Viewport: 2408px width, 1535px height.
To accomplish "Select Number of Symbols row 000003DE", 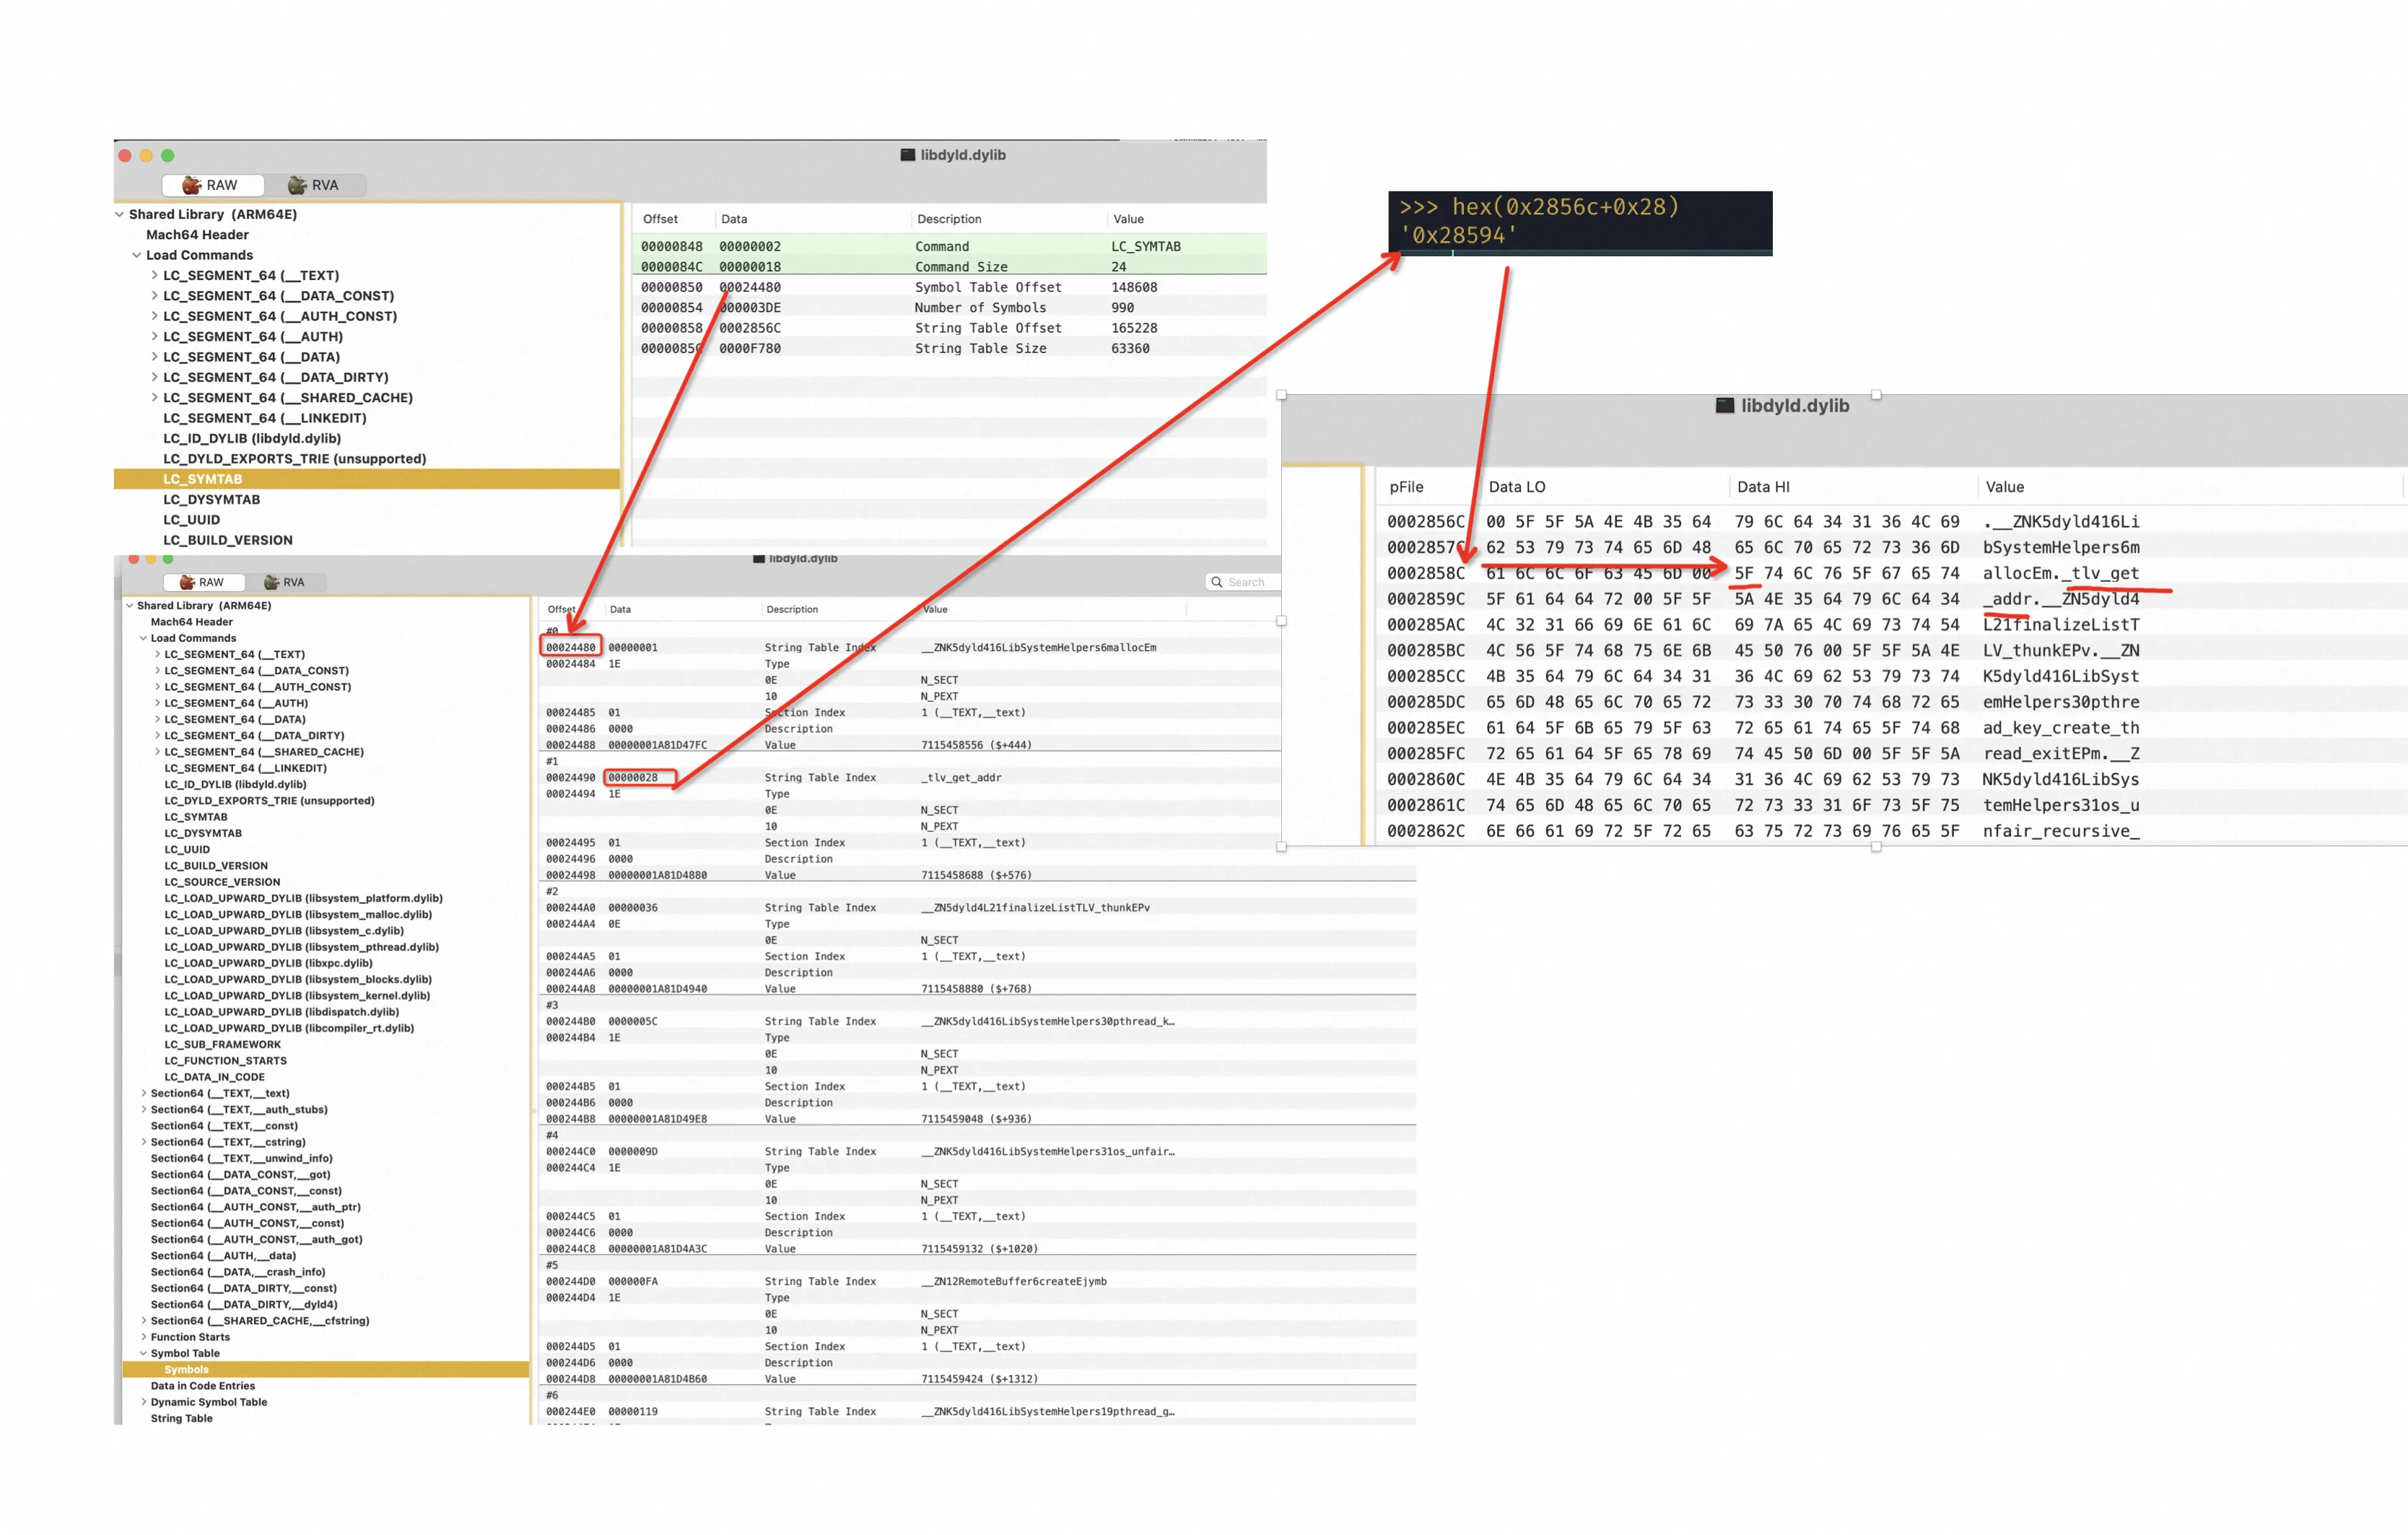I will [949, 308].
